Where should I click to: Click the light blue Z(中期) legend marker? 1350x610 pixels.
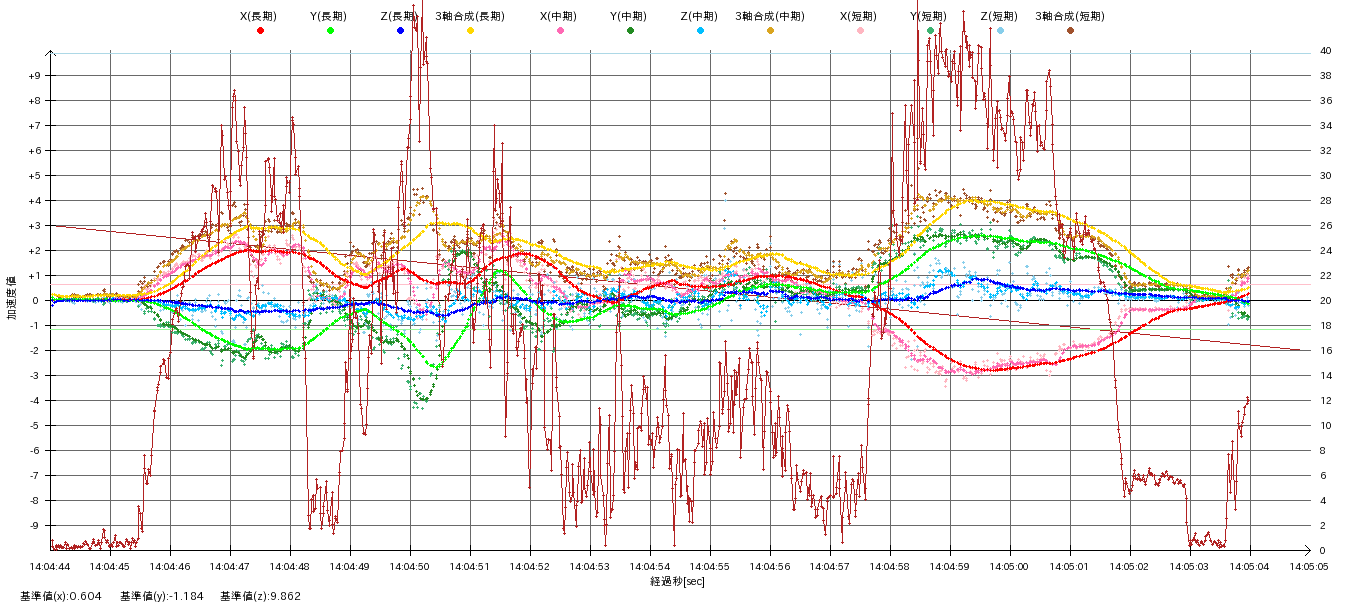pos(700,31)
